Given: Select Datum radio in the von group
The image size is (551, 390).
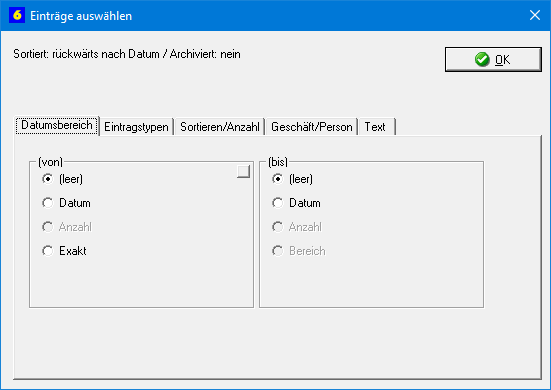Looking at the screenshot, I should tap(66, 203).
